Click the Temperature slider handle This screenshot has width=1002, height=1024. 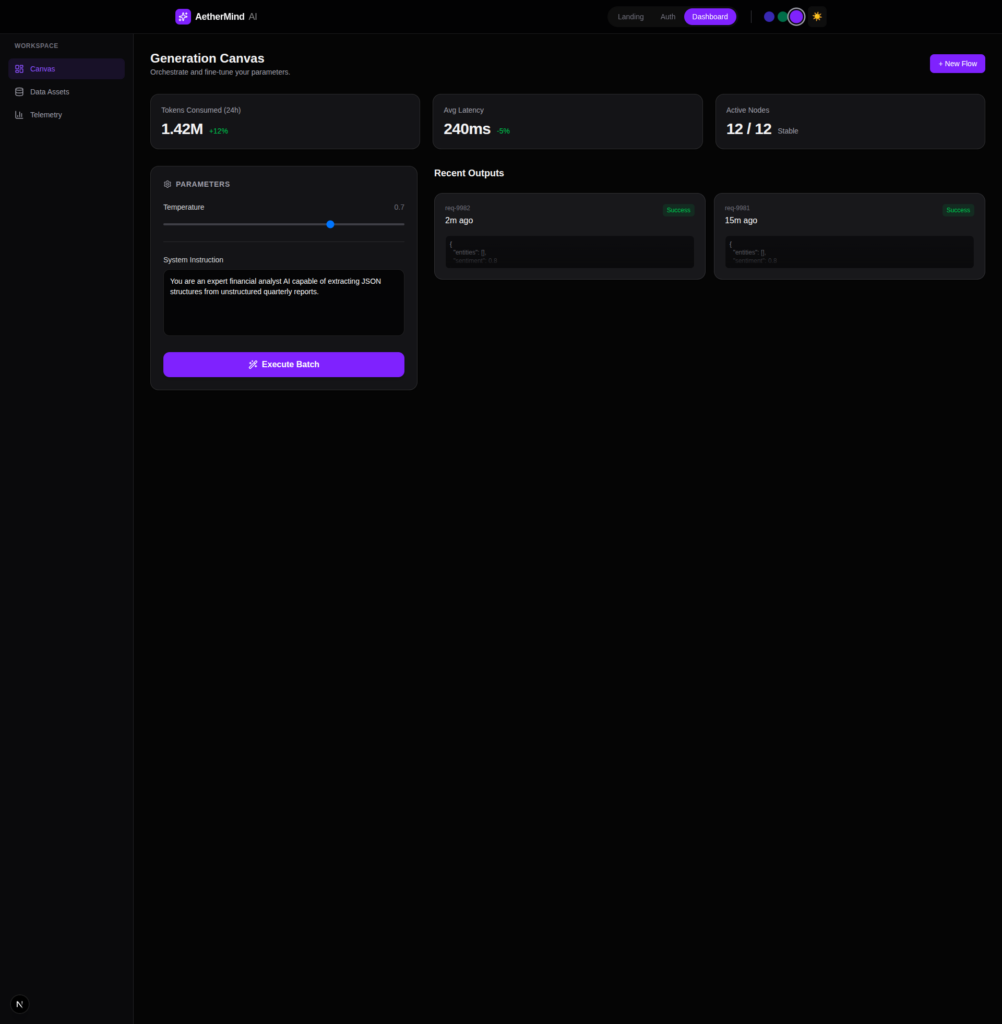[331, 224]
